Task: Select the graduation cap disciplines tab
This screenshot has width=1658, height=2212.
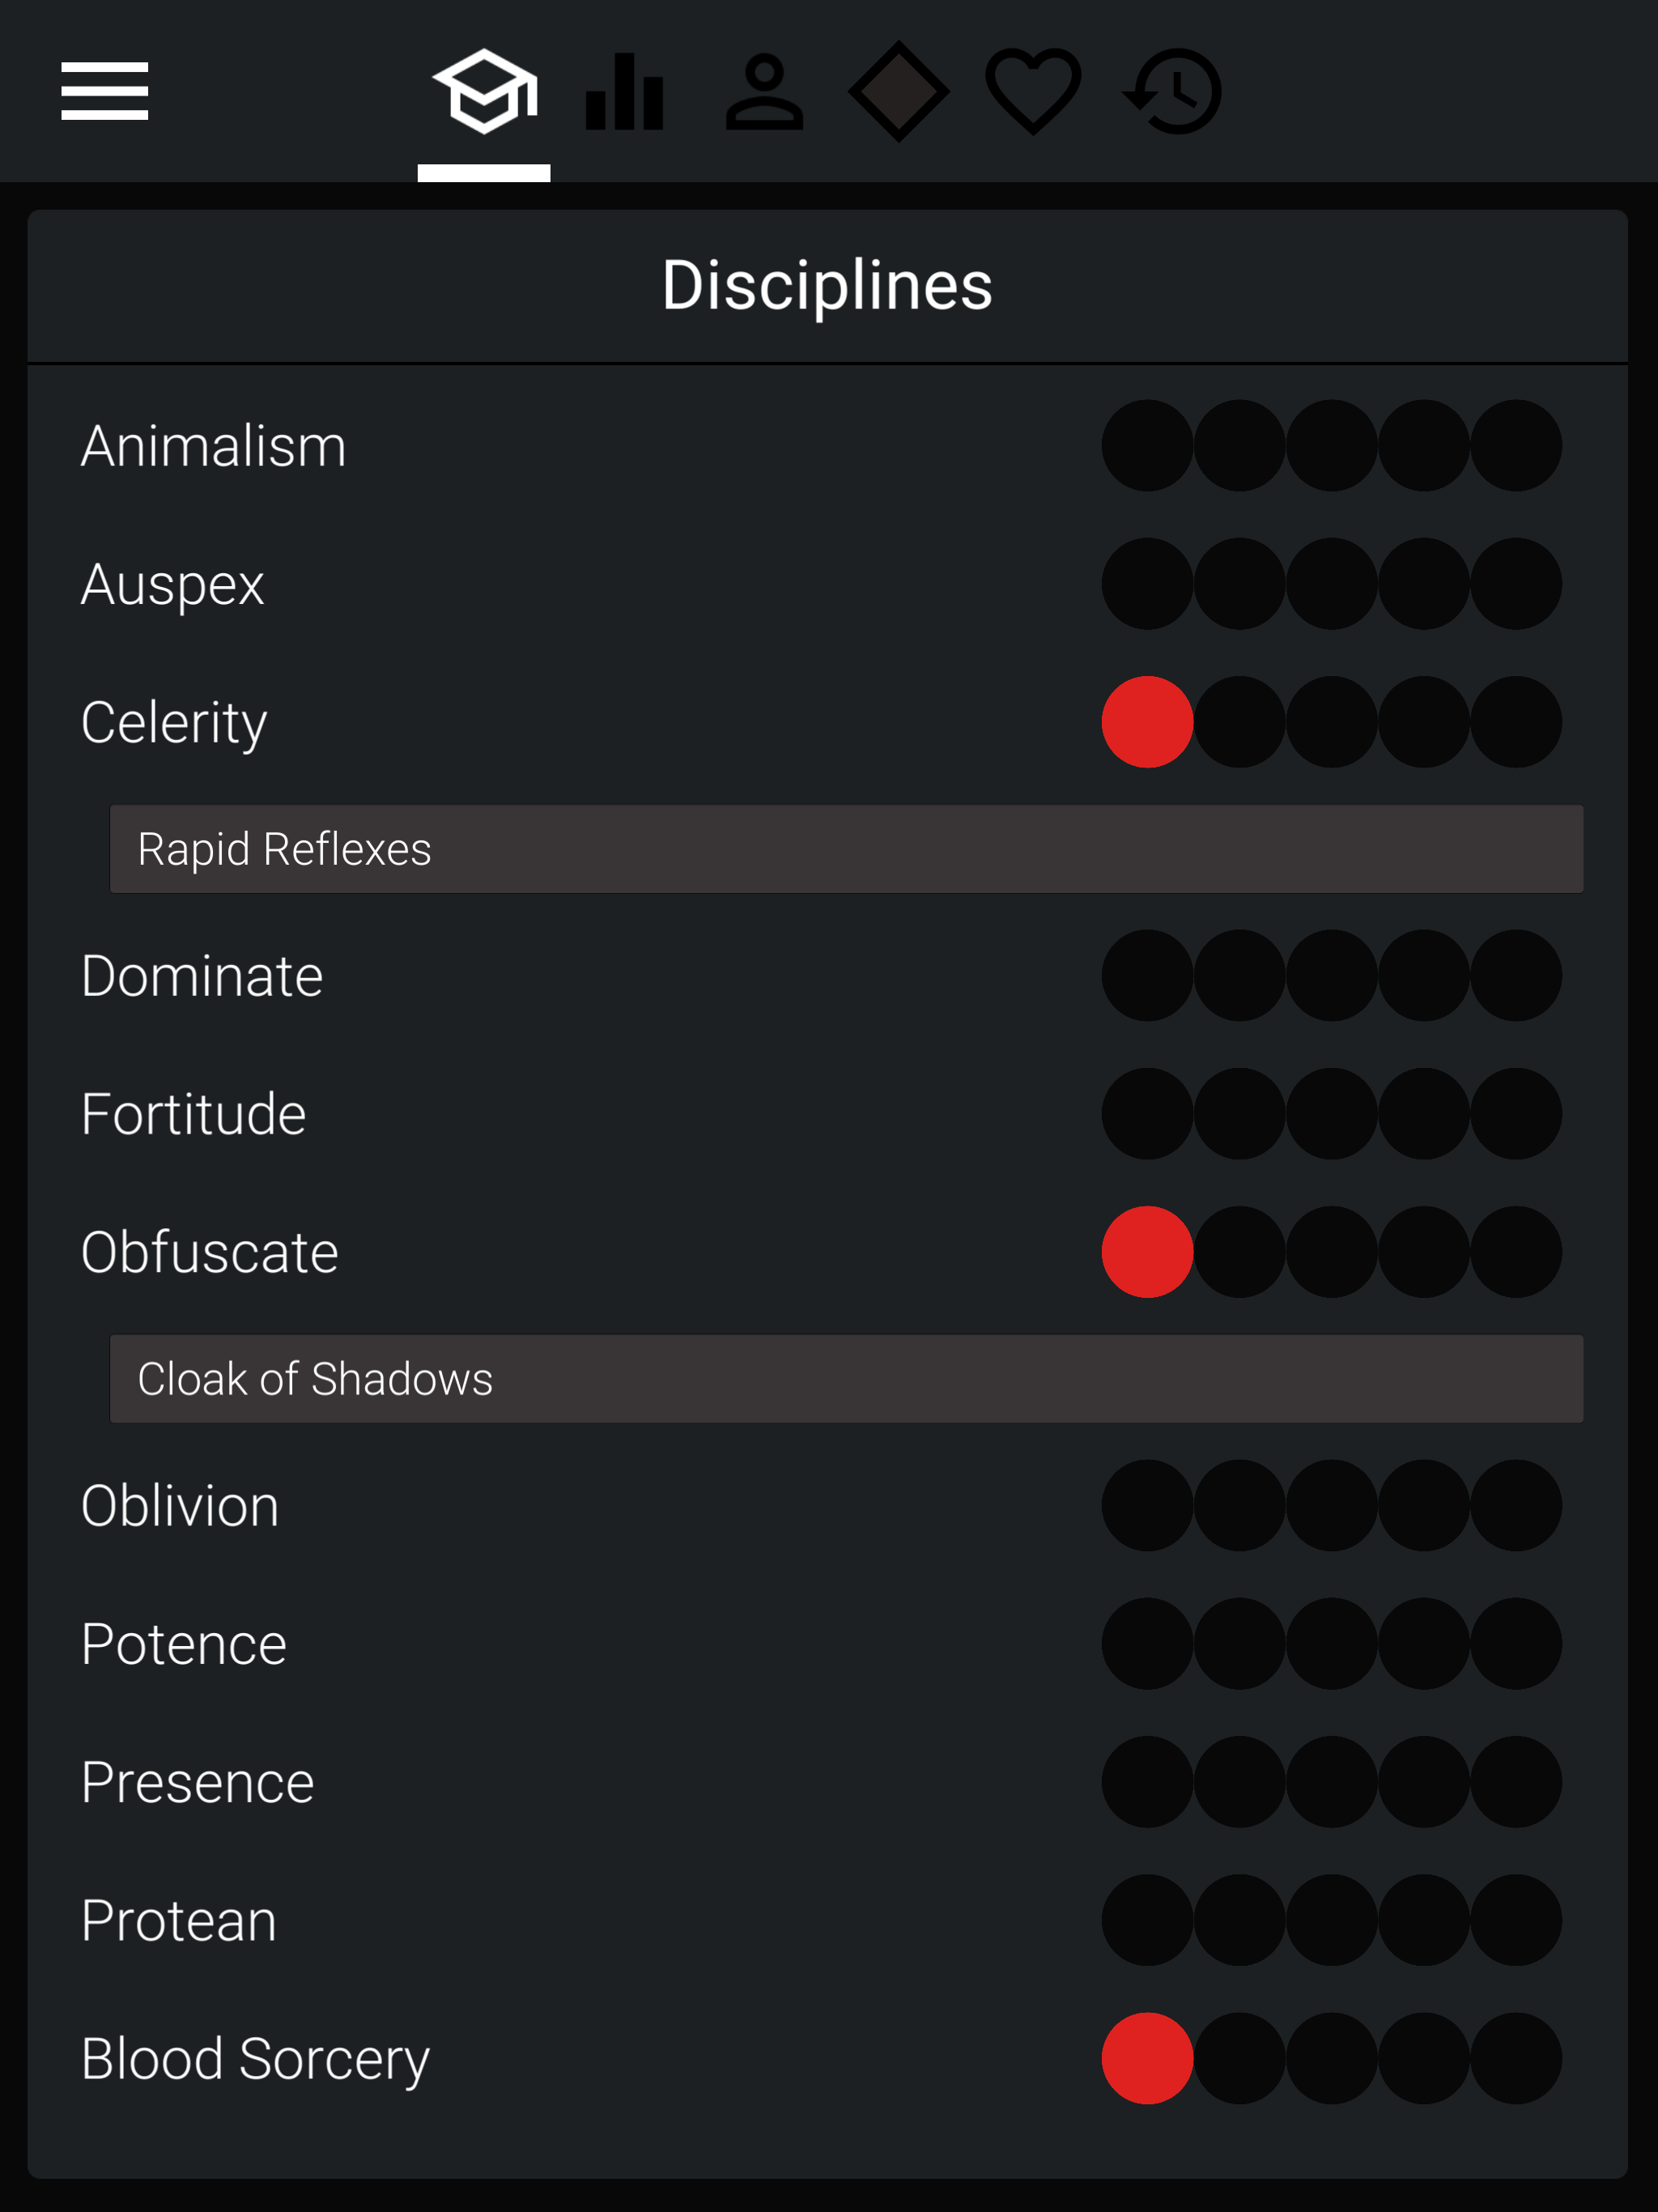Action: 484,92
